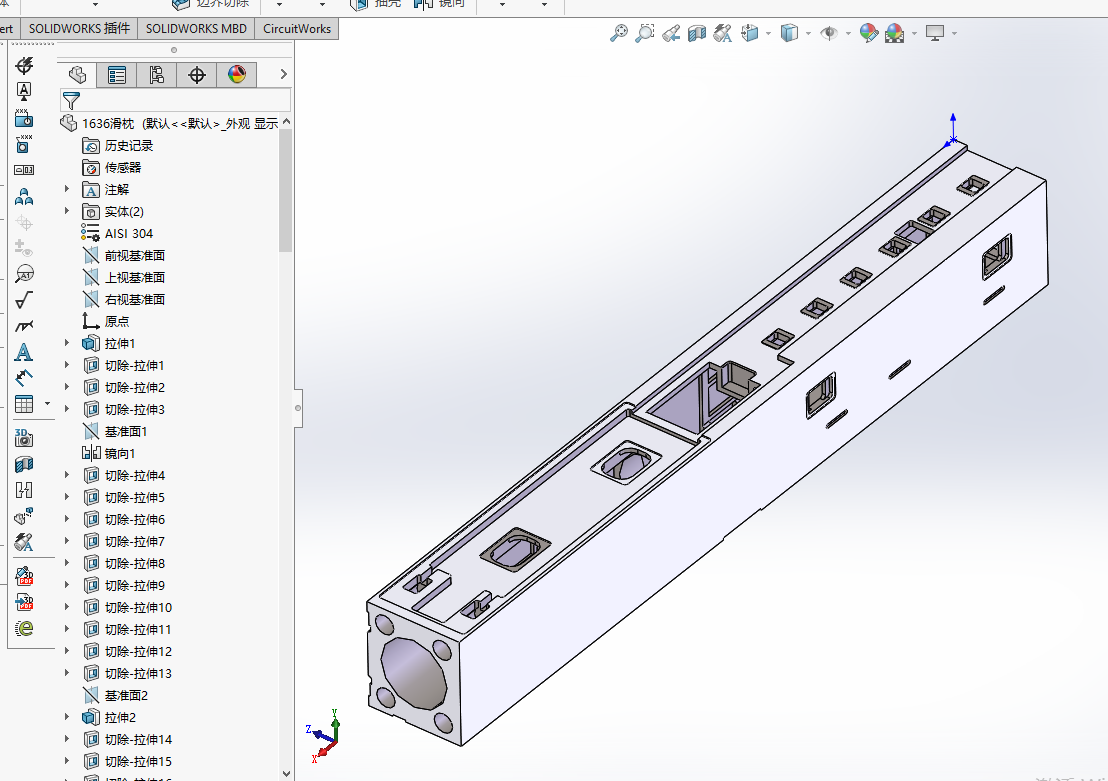Expand the 实体(2) tree node
The height and width of the screenshot is (781, 1108).
[67, 211]
